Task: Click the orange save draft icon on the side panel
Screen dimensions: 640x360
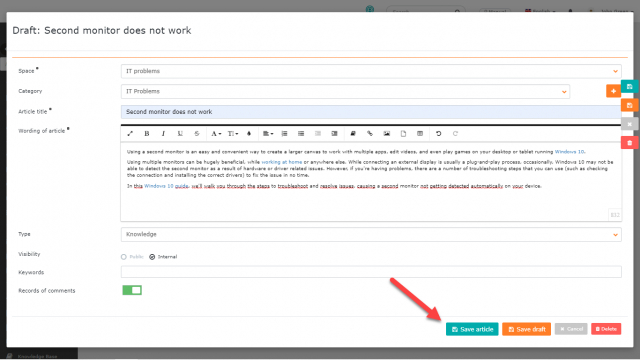Action: point(629,105)
